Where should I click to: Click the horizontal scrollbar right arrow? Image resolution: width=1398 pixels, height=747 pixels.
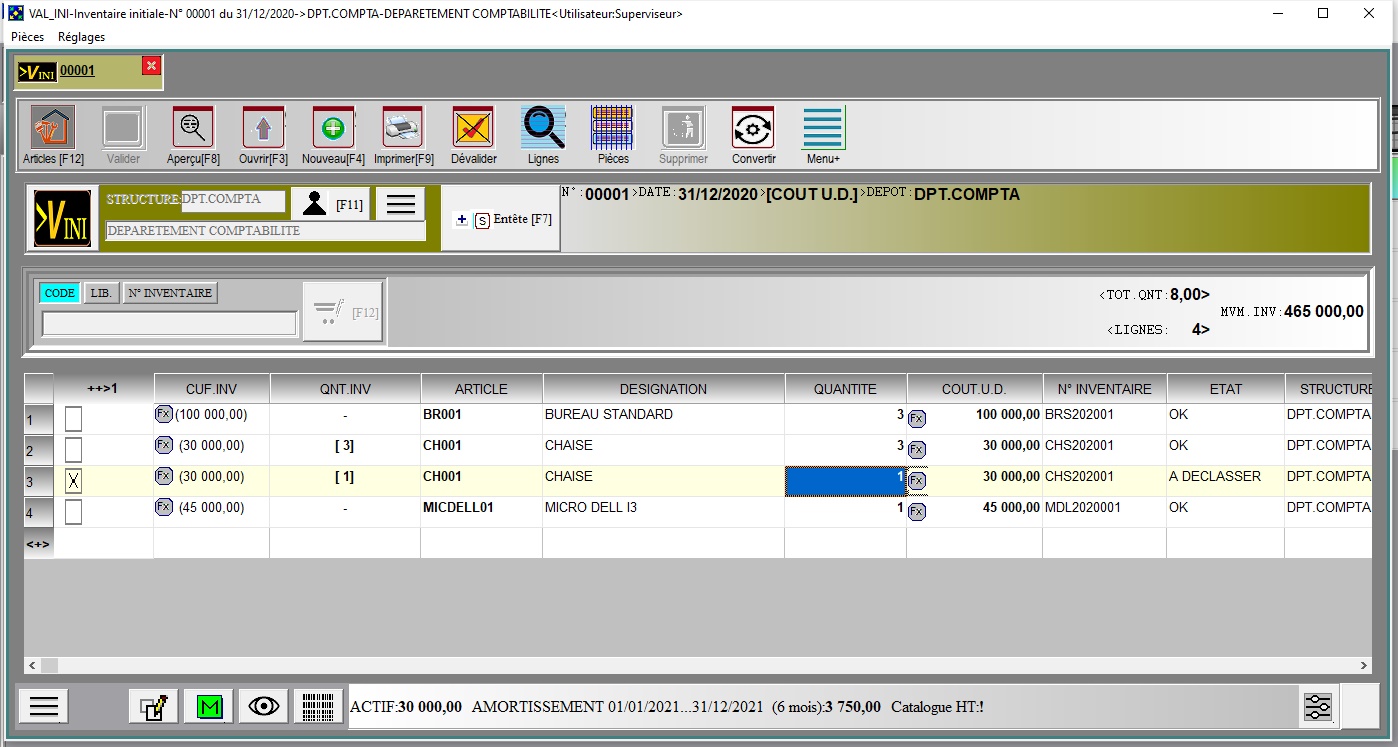[1364, 665]
